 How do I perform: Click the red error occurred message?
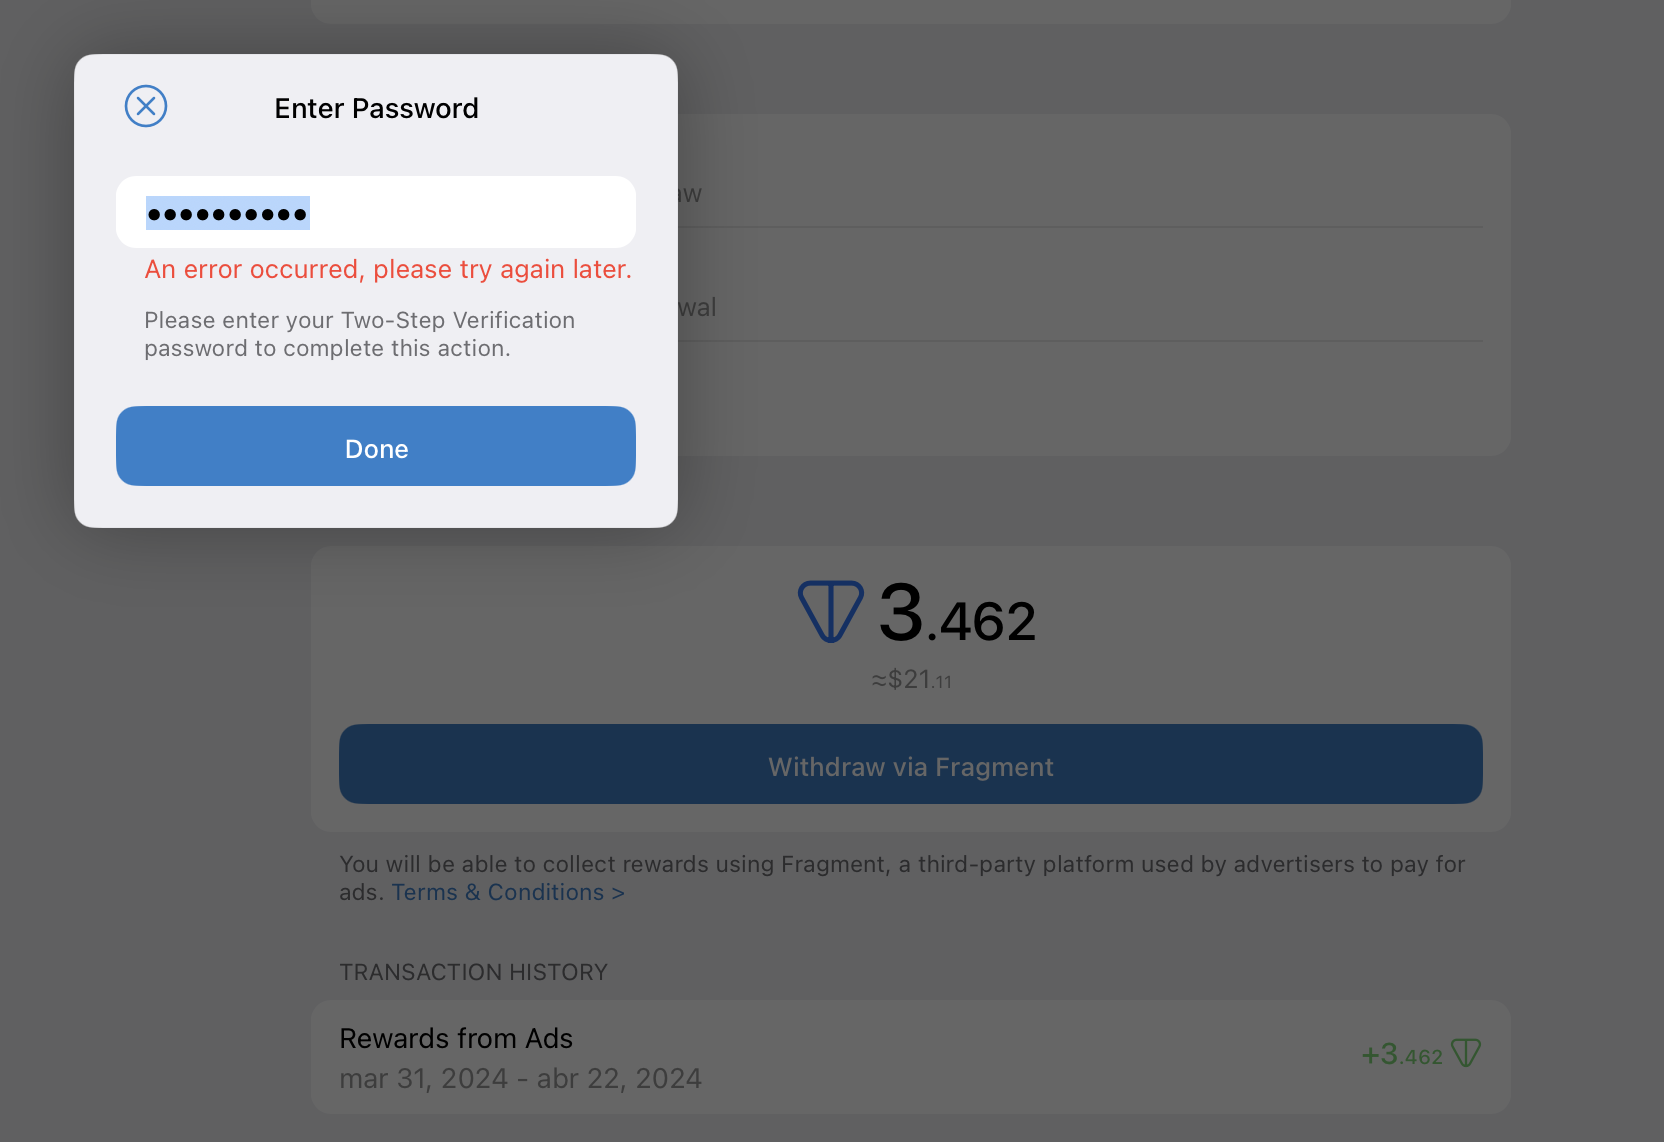coord(388,269)
